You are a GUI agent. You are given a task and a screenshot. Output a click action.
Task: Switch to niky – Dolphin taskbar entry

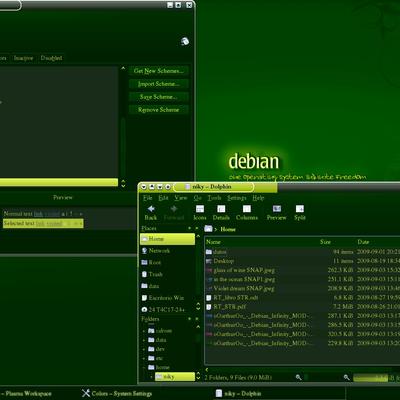click(x=239, y=394)
